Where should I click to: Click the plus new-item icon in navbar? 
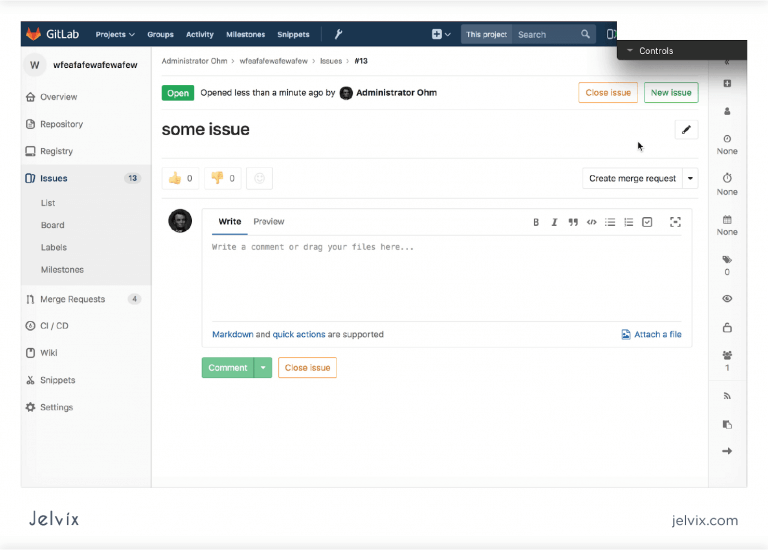click(436, 34)
